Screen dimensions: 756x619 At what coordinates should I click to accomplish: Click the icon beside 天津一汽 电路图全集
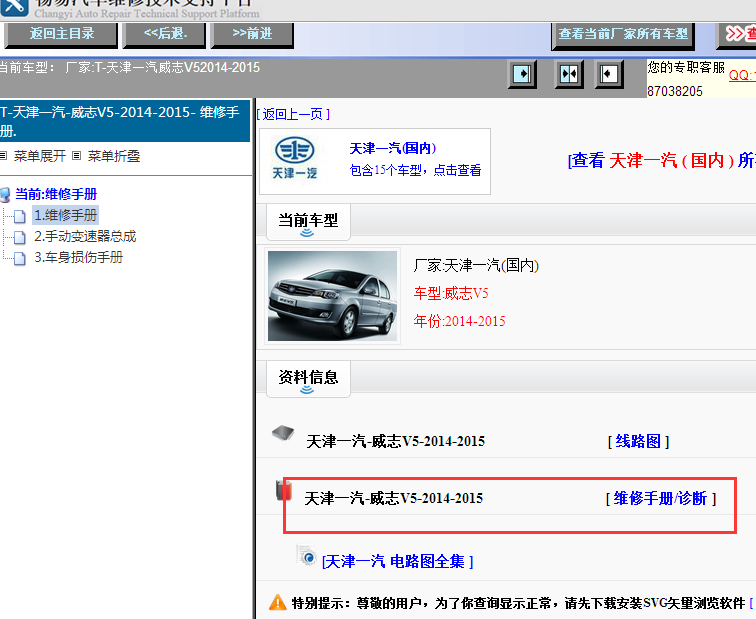pyautogui.click(x=307, y=556)
